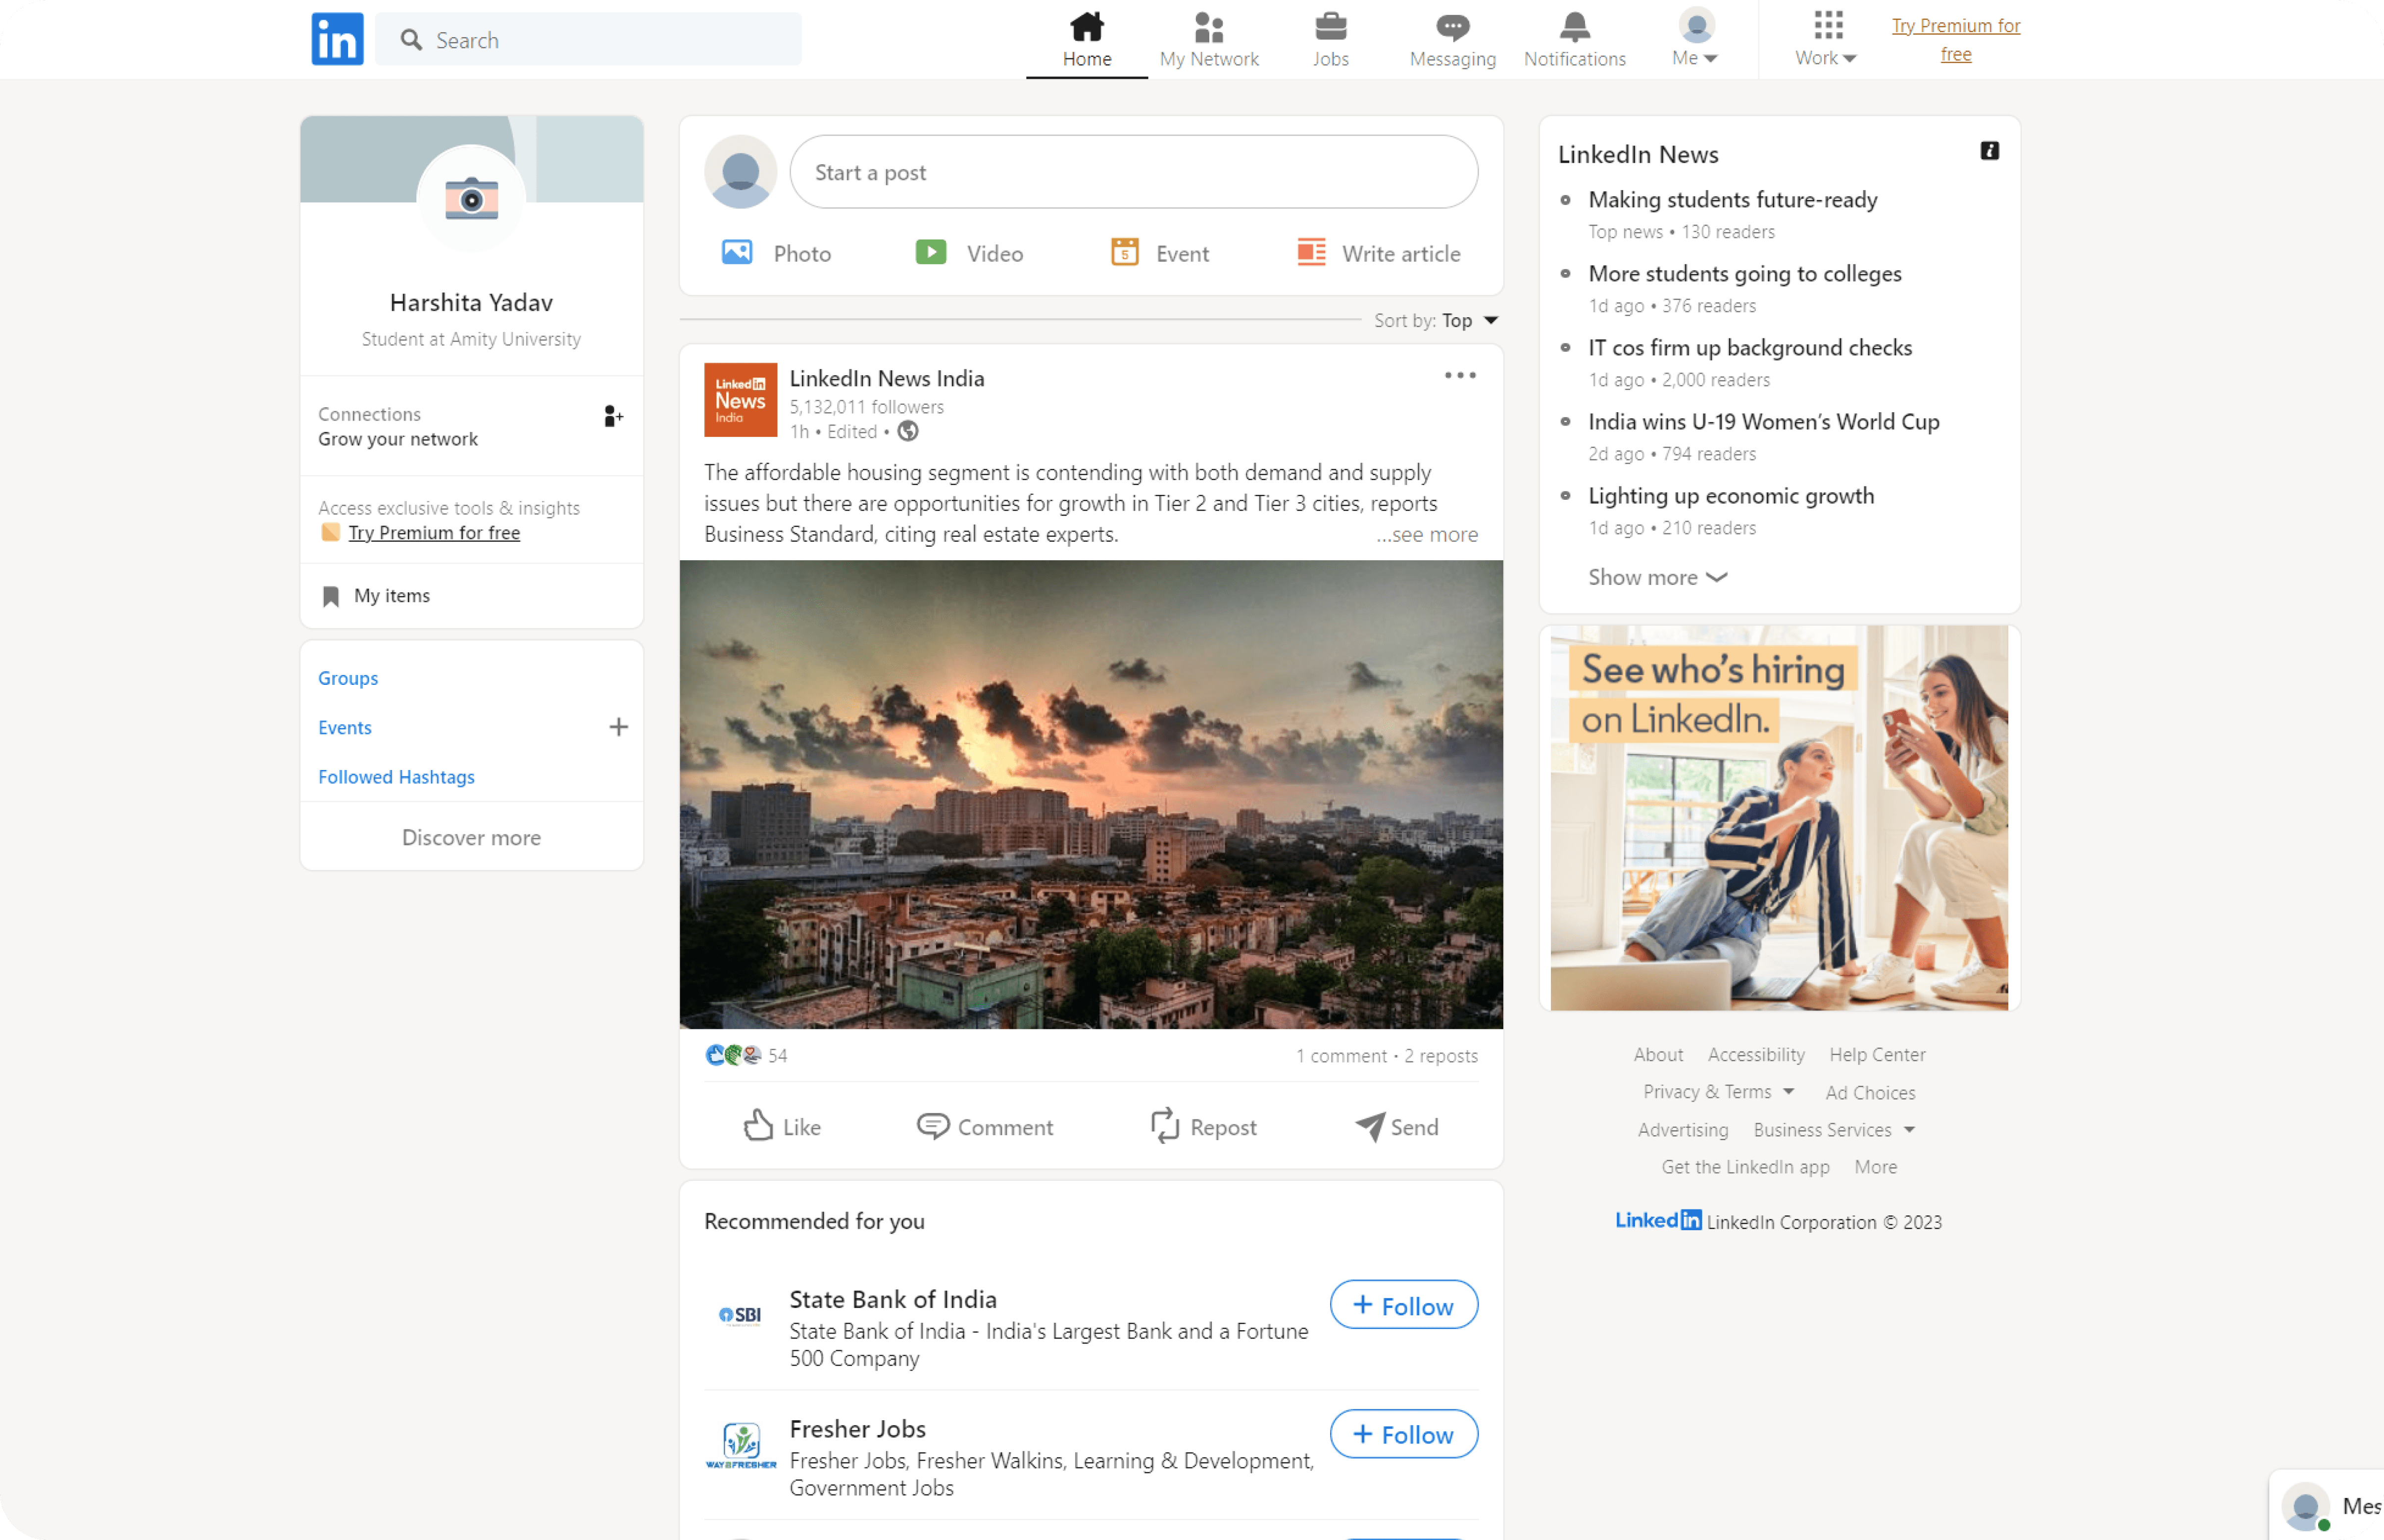The height and width of the screenshot is (1540, 2384).
Task: Expand Show more in LinkedIn News
Action: (x=1657, y=577)
